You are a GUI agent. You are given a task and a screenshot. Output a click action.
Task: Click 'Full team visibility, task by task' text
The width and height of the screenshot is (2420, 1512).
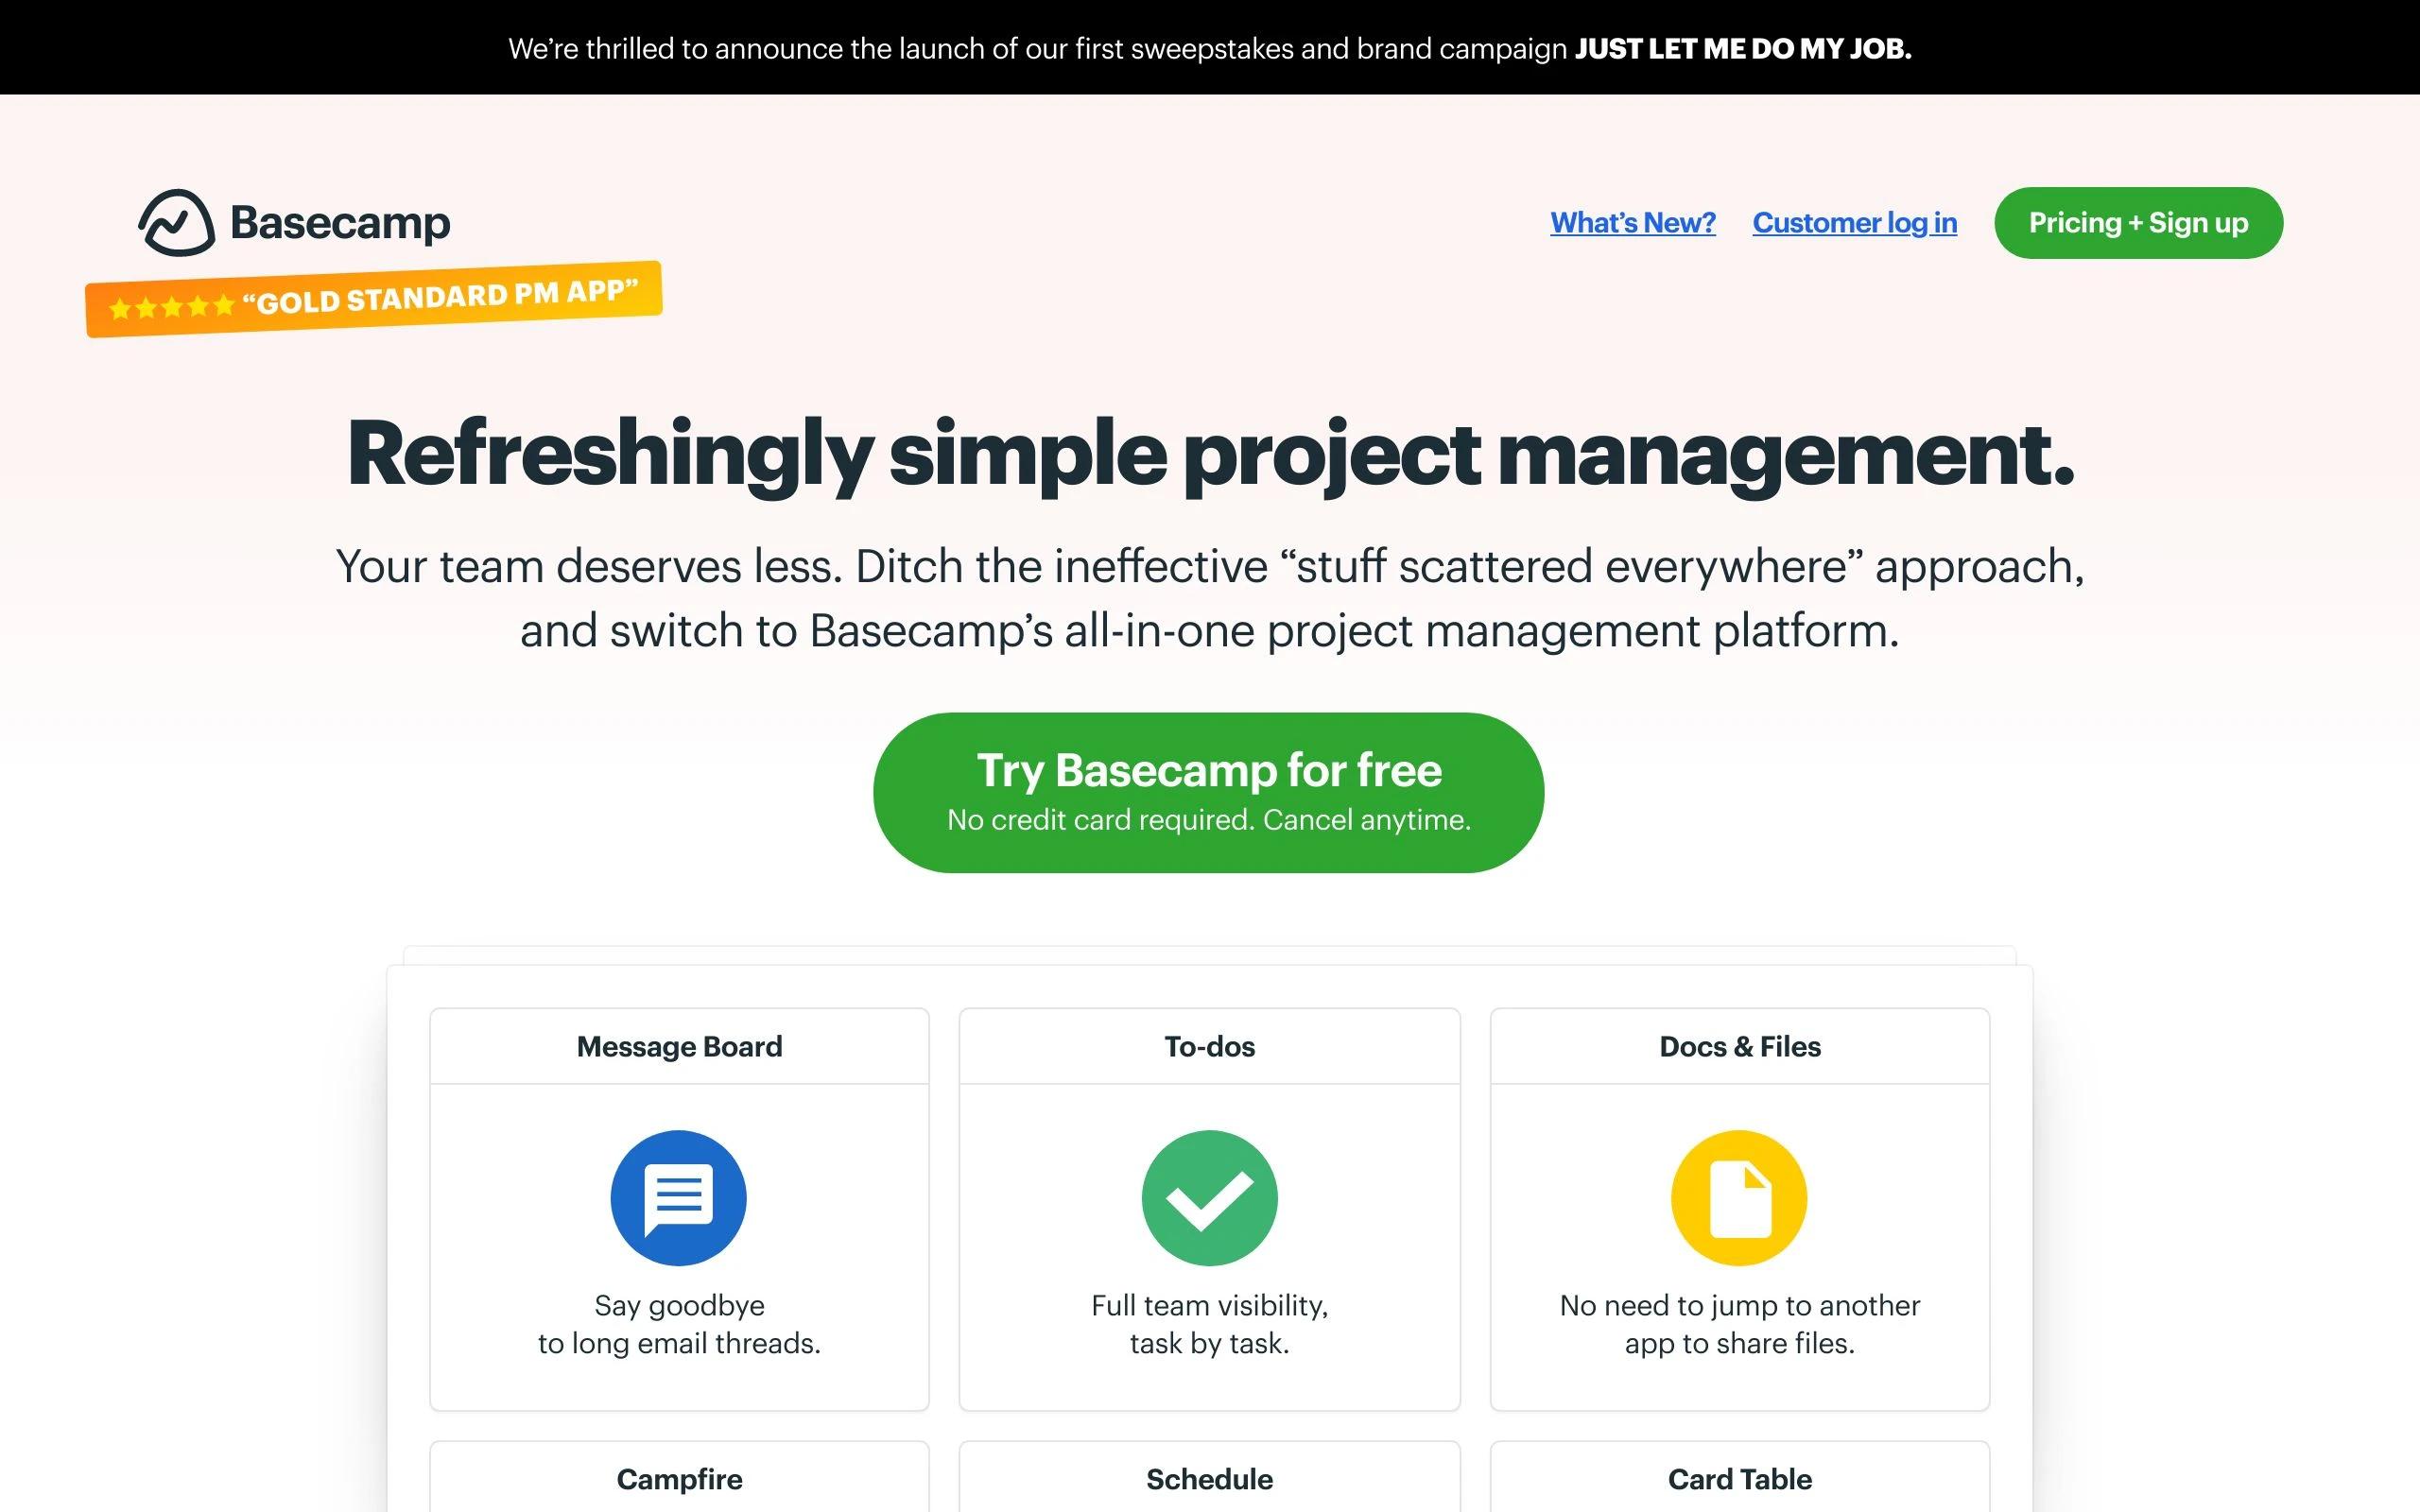1209,1324
